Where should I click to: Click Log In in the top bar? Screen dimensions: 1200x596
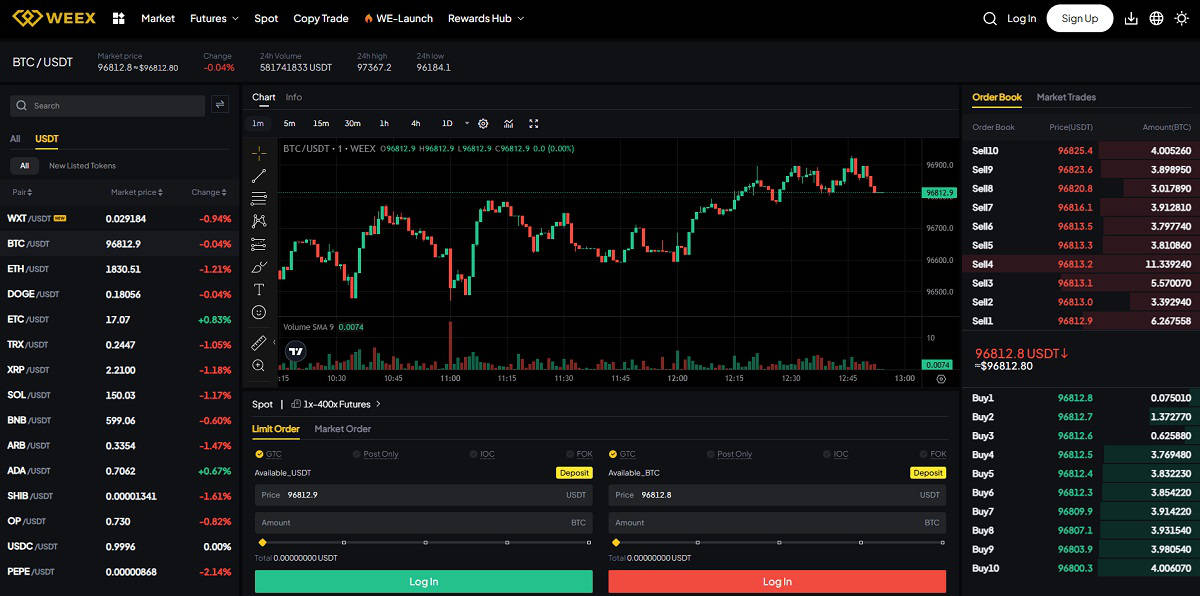1021,18
